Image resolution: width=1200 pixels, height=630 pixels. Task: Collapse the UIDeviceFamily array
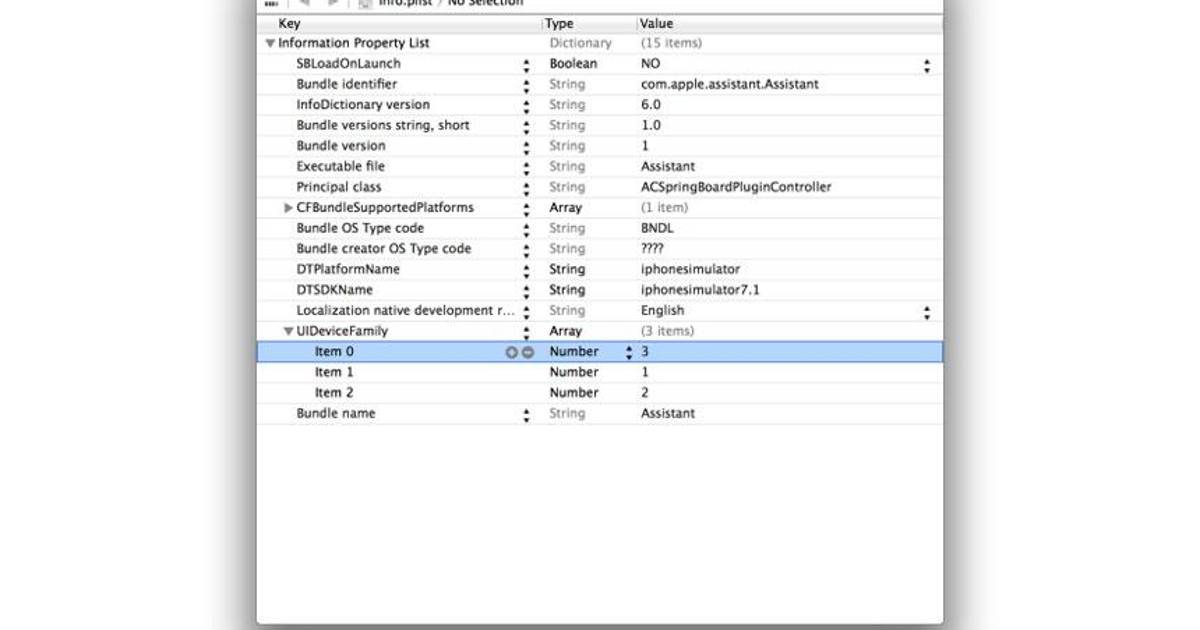tap(289, 331)
